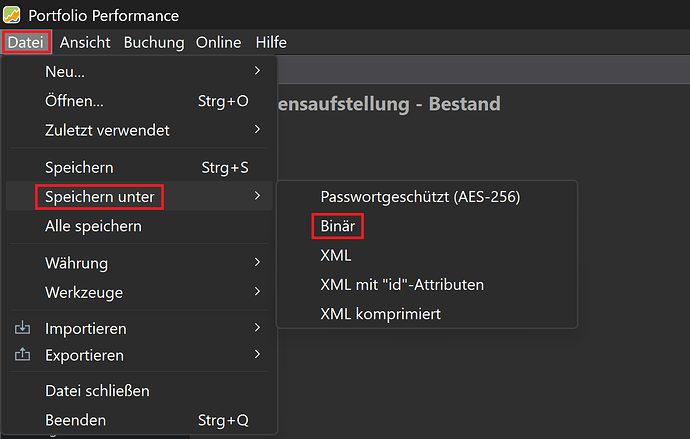Screen dimensions: 690x439
Task: Select Speichern in the file menu
Action: 79,168
